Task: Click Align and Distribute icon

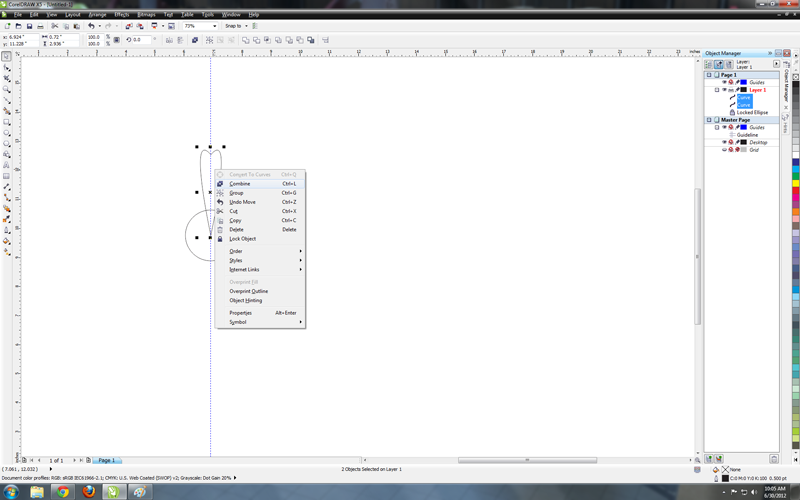Action: point(326,40)
